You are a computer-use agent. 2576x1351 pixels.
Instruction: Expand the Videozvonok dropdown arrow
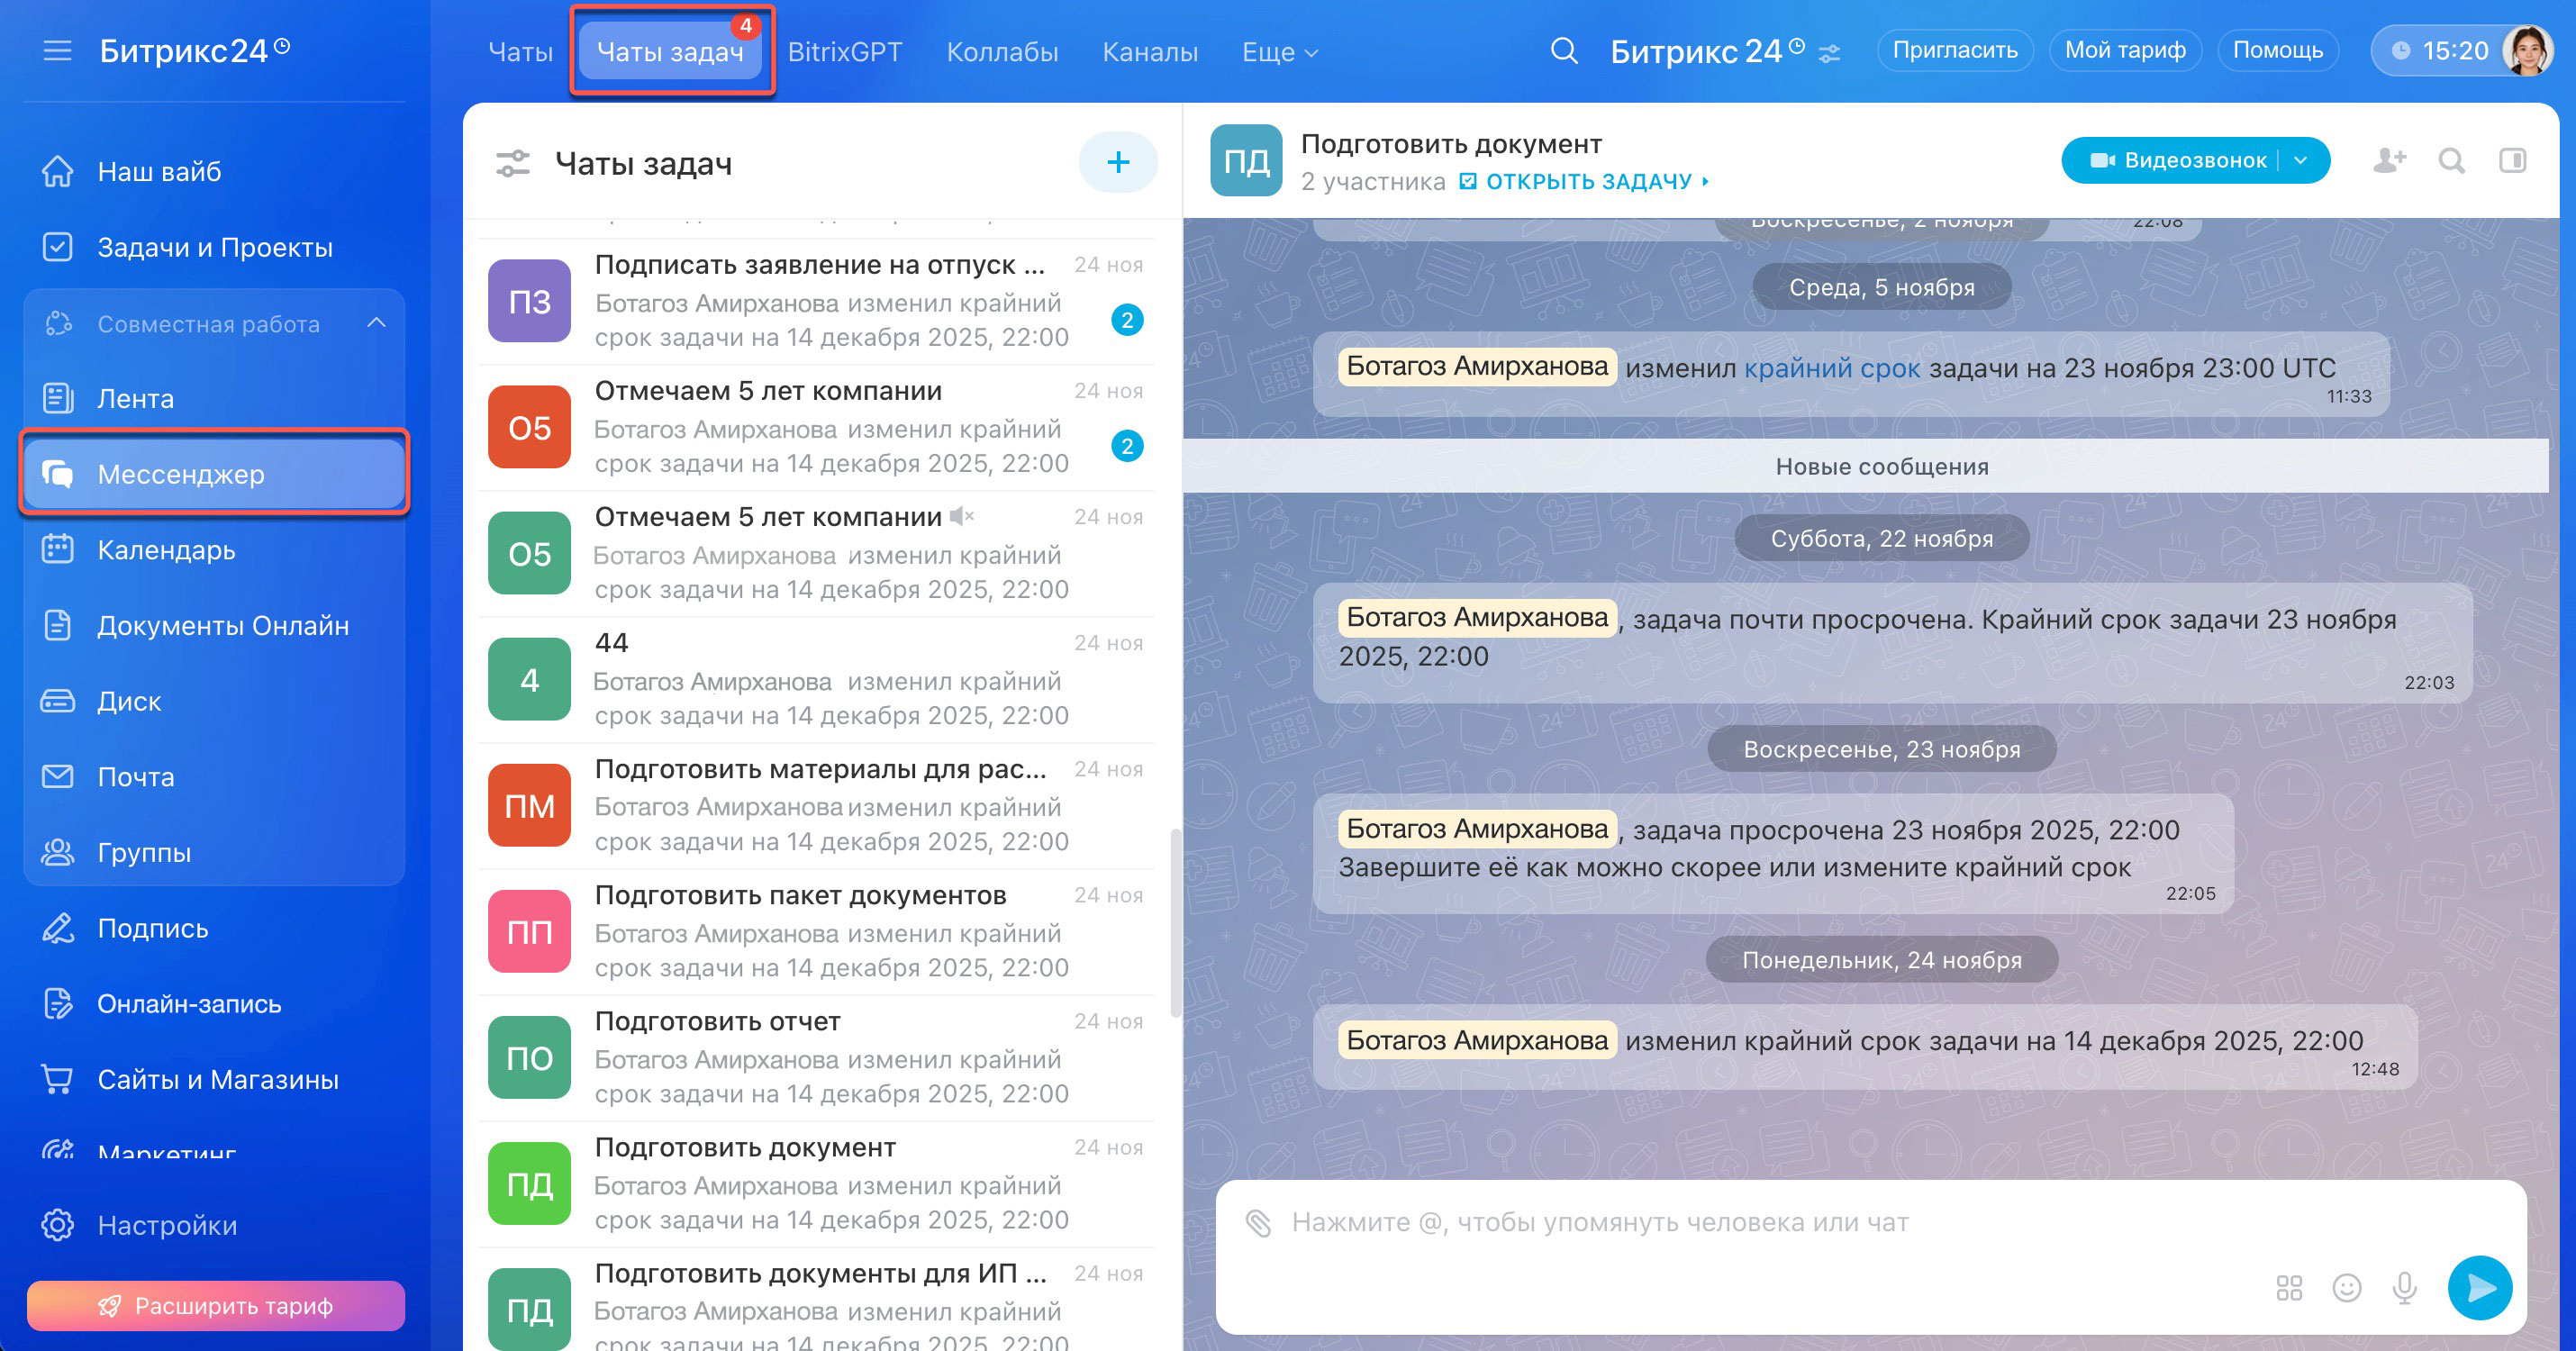(2301, 160)
